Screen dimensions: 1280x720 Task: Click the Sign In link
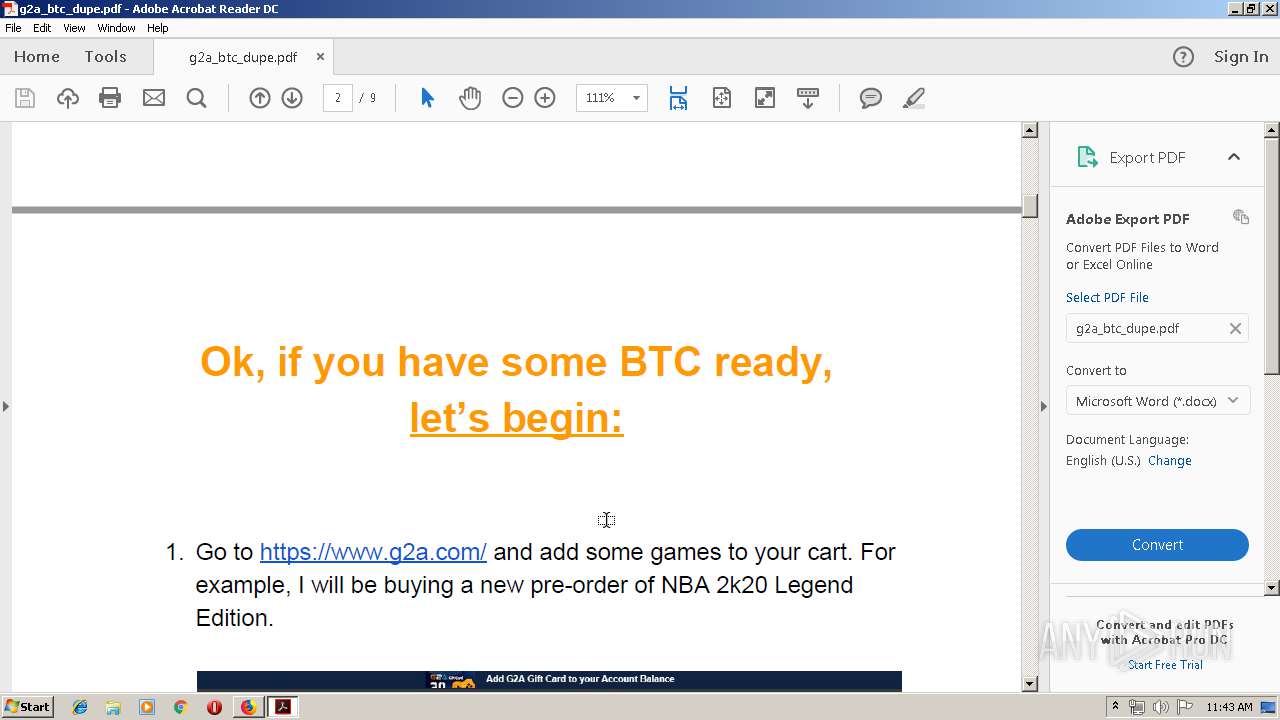pos(1241,57)
